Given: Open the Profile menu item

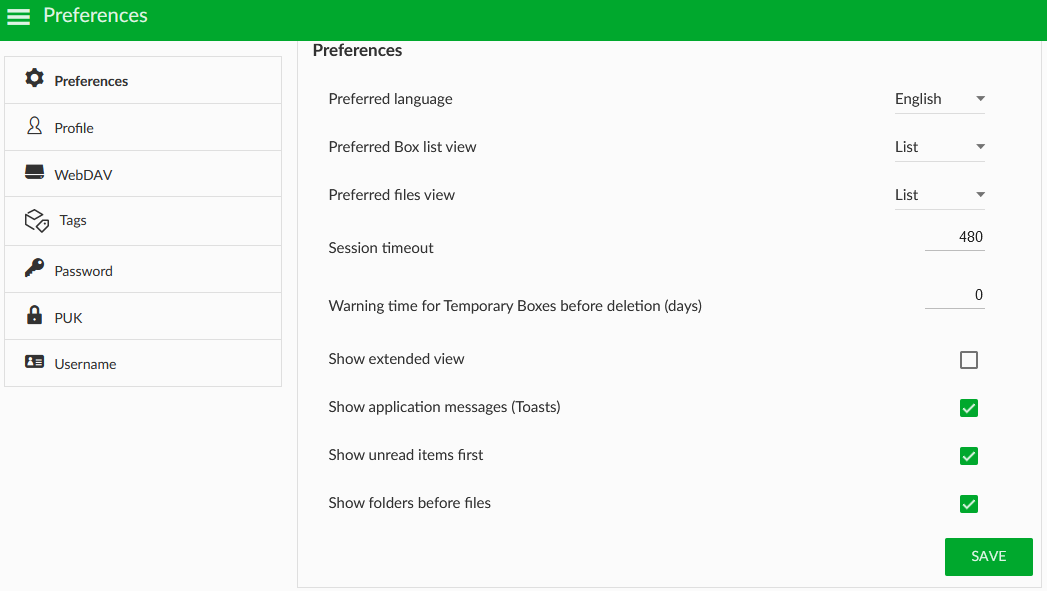Looking at the screenshot, I should [143, 128].
